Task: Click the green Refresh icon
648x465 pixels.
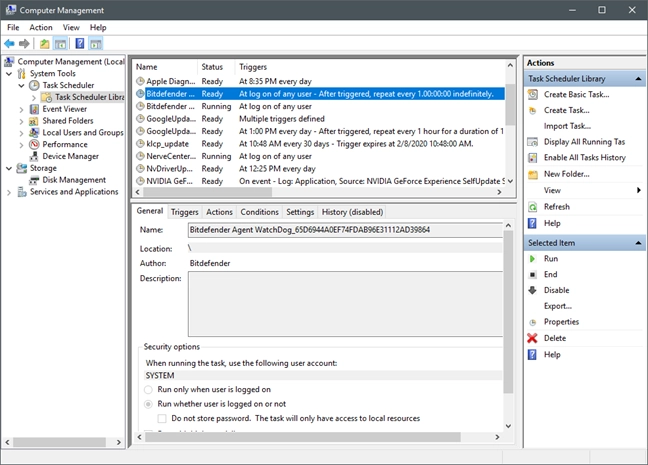Action: click(533, 207)
